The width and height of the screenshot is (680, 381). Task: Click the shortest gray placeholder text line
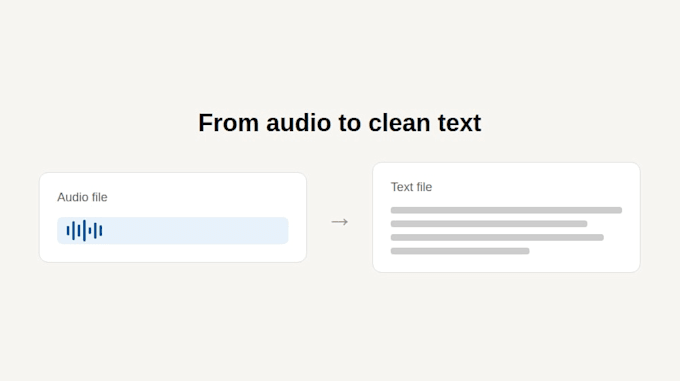tap(460, 251)
